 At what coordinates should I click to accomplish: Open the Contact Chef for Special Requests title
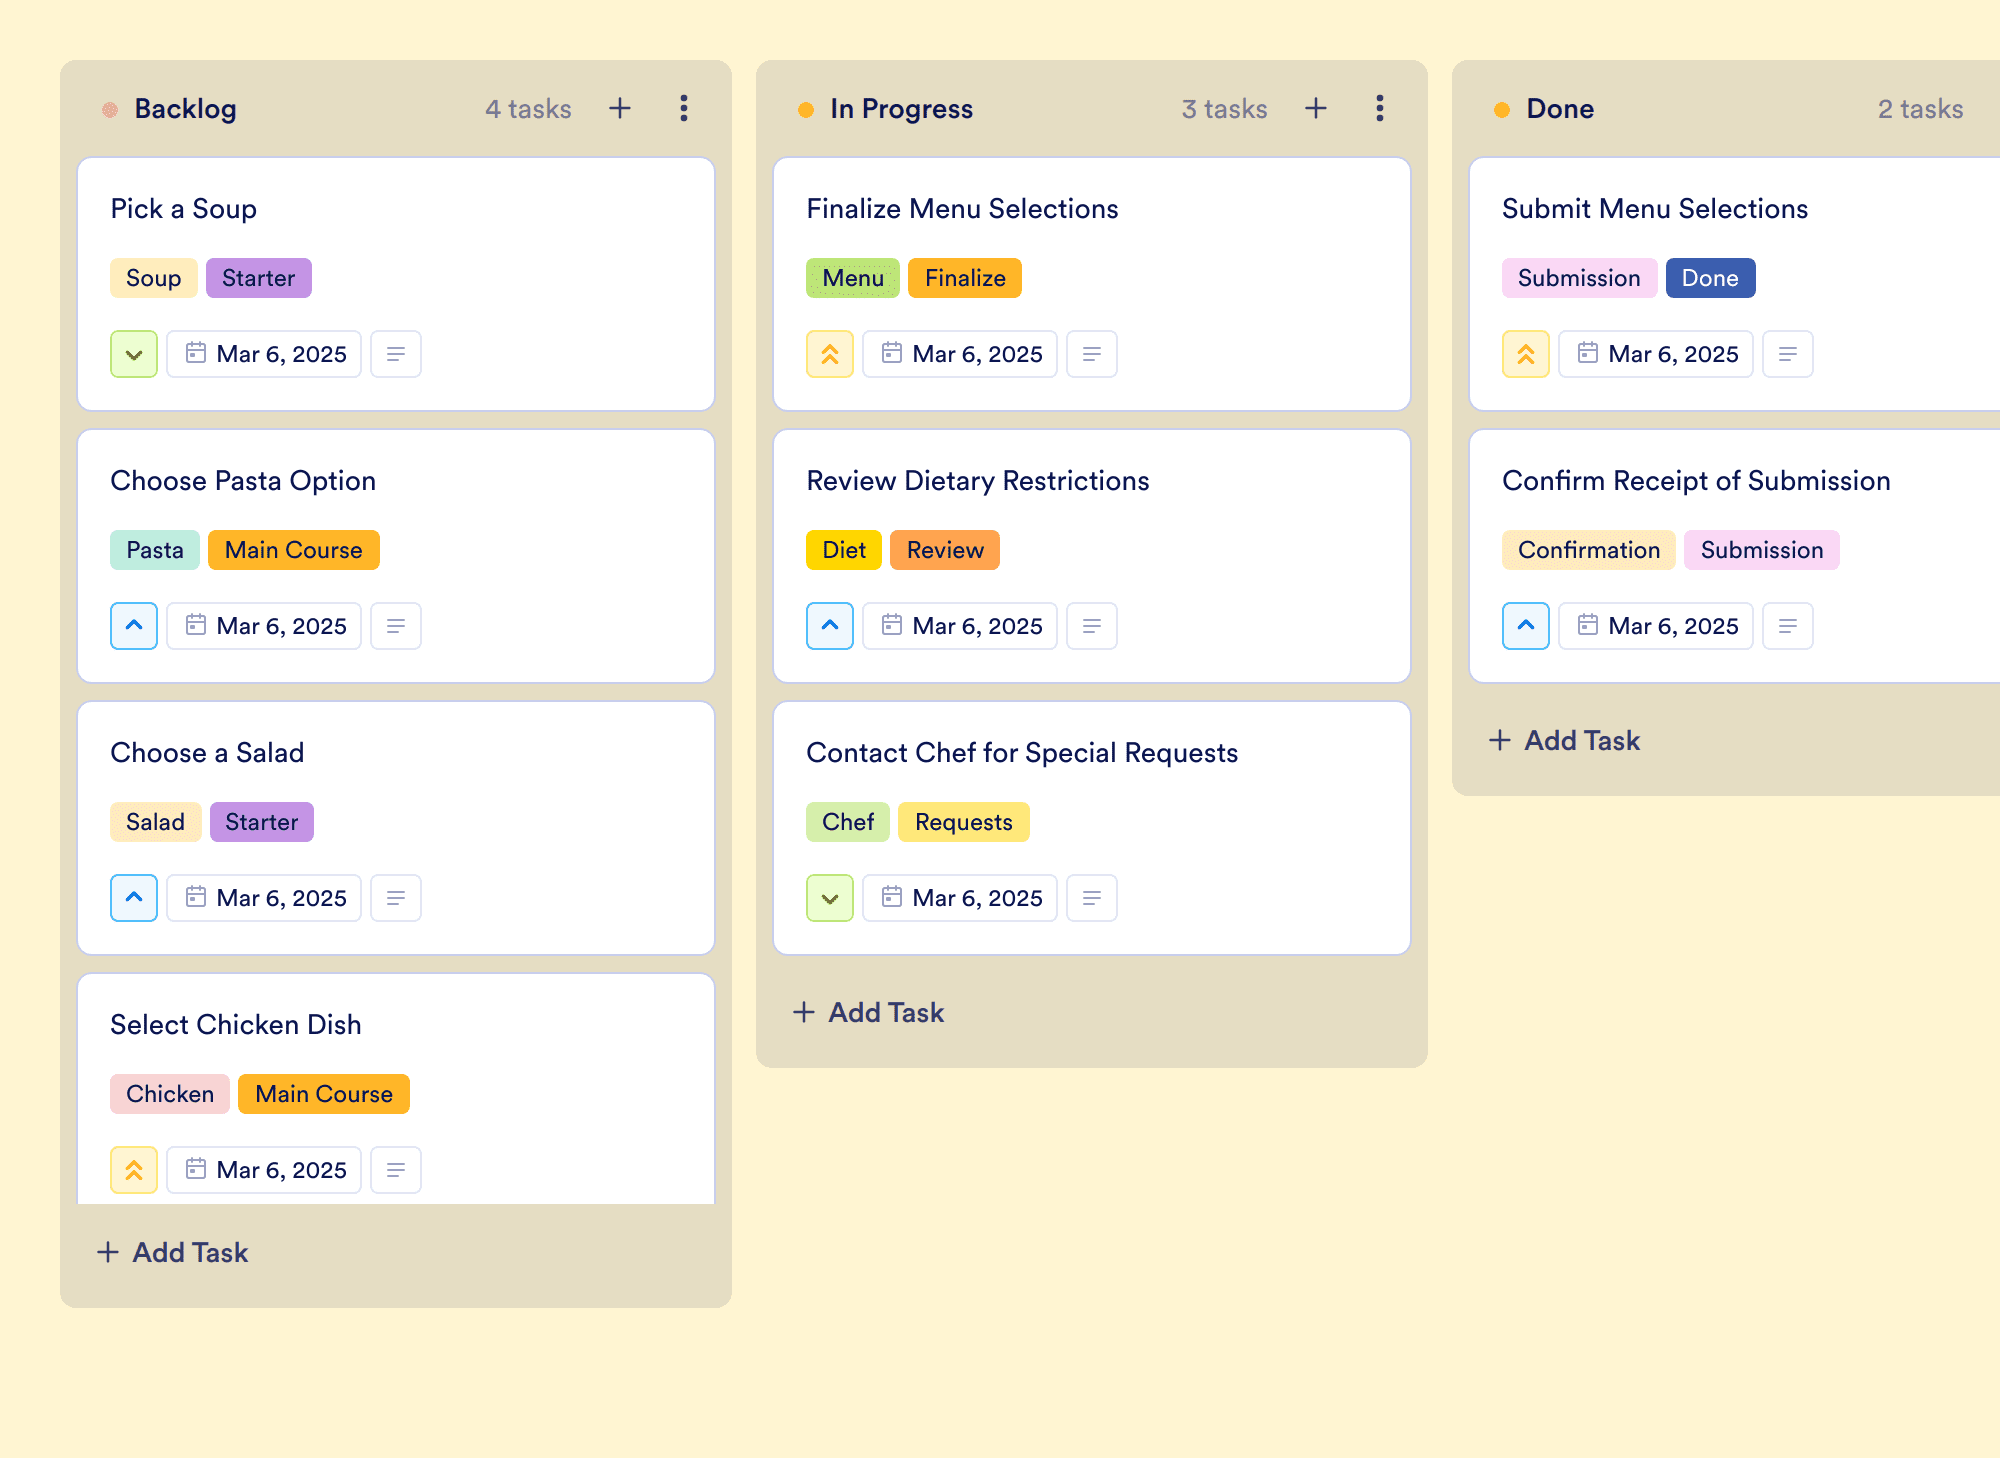(1022, 752)
